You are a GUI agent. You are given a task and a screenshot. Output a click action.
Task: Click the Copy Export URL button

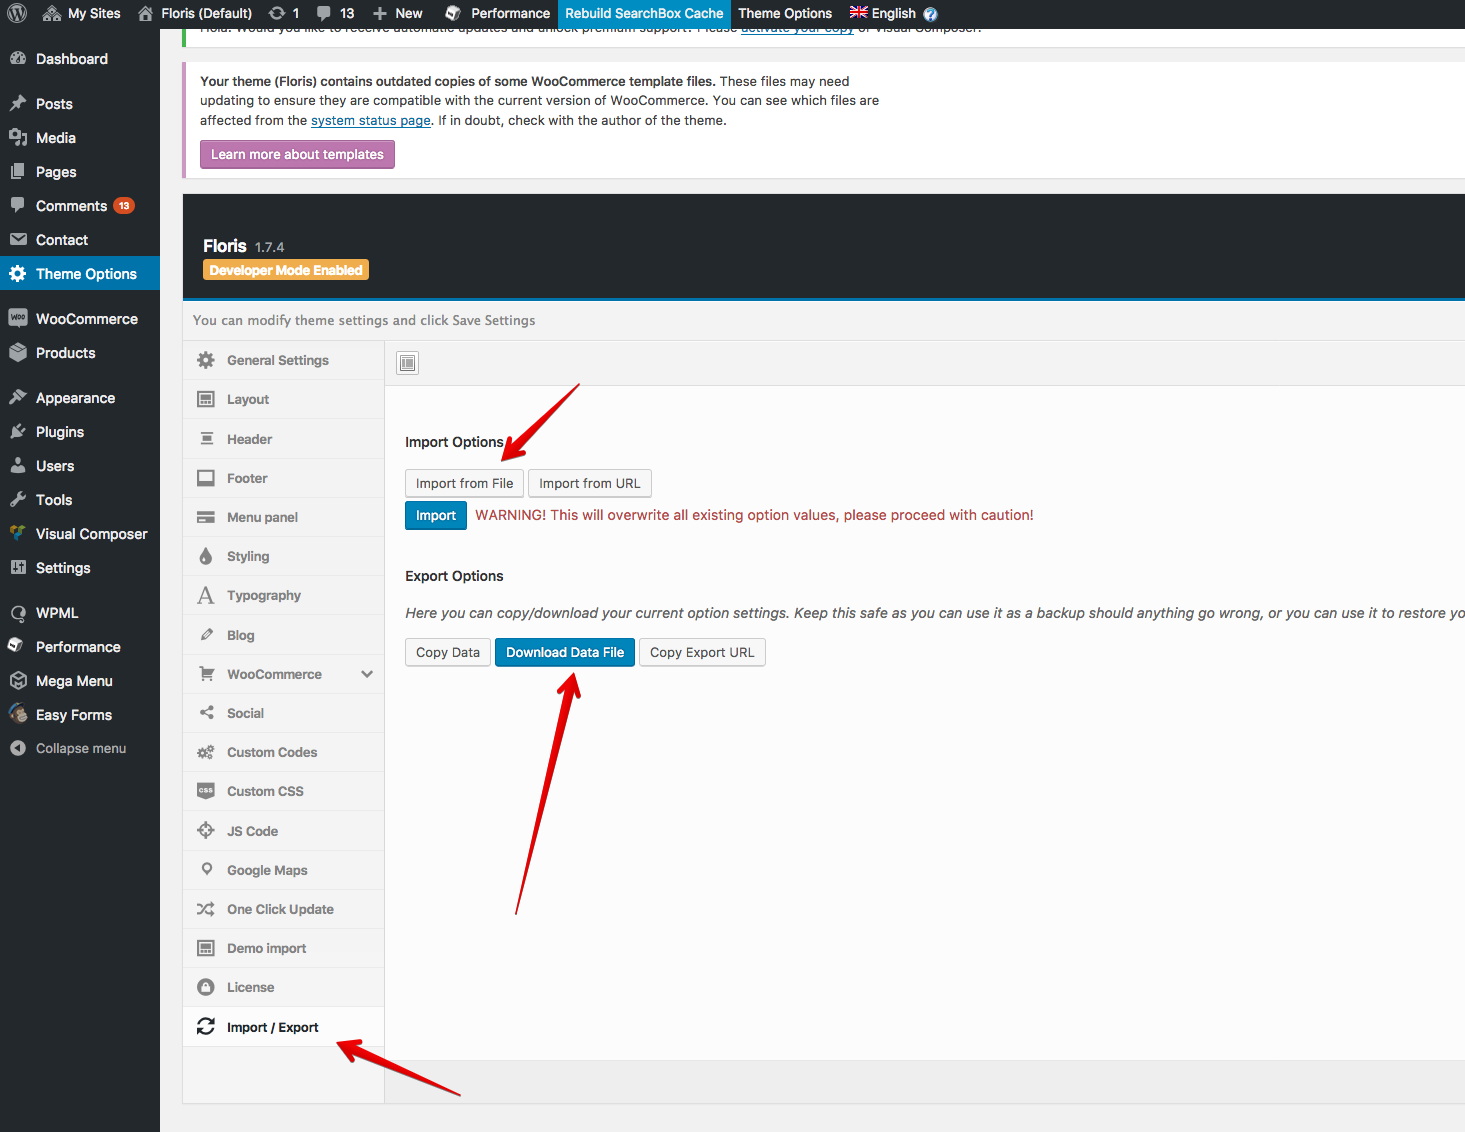[x=702, y=652]
